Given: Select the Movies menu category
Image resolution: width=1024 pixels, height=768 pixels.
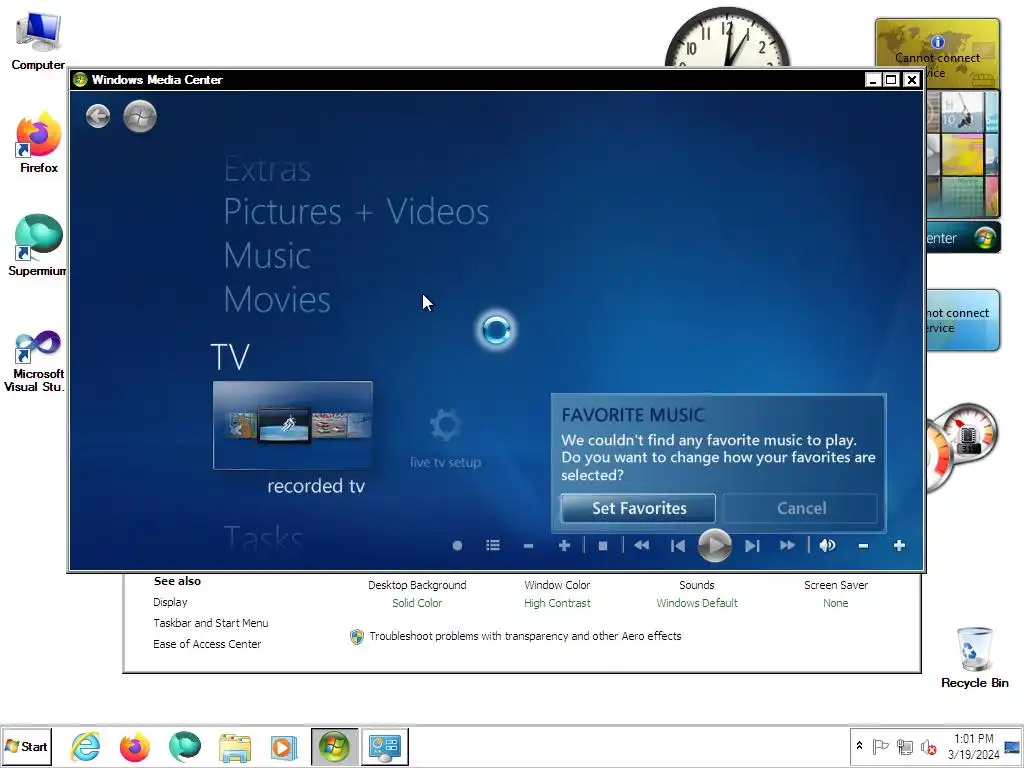Looking at the screenshot, I should pos(277,299).
